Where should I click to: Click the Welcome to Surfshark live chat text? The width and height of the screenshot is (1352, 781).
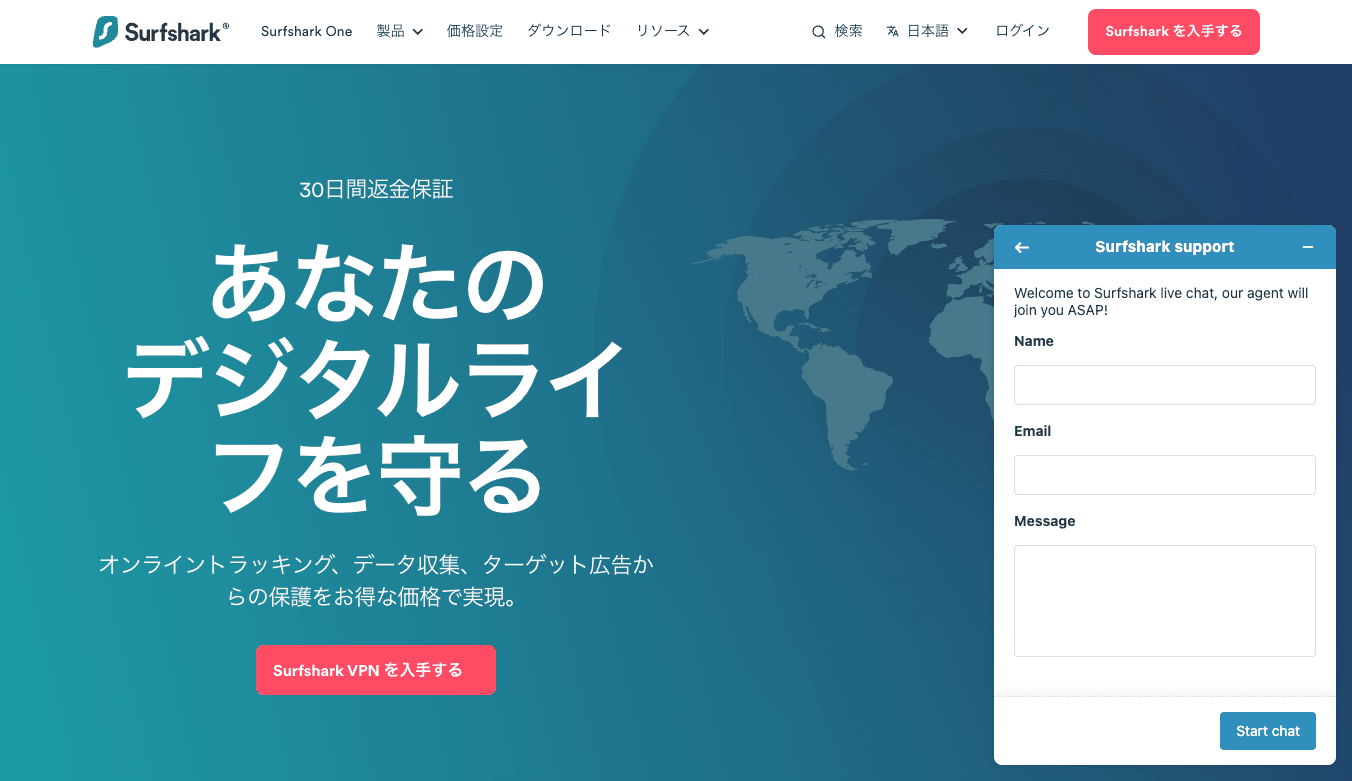pyautogui.click(x=1161, y=302)
